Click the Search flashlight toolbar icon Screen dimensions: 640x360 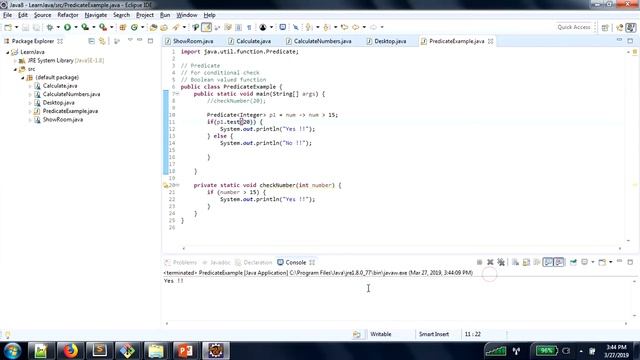pyautogui.click(x=176, y=27)
